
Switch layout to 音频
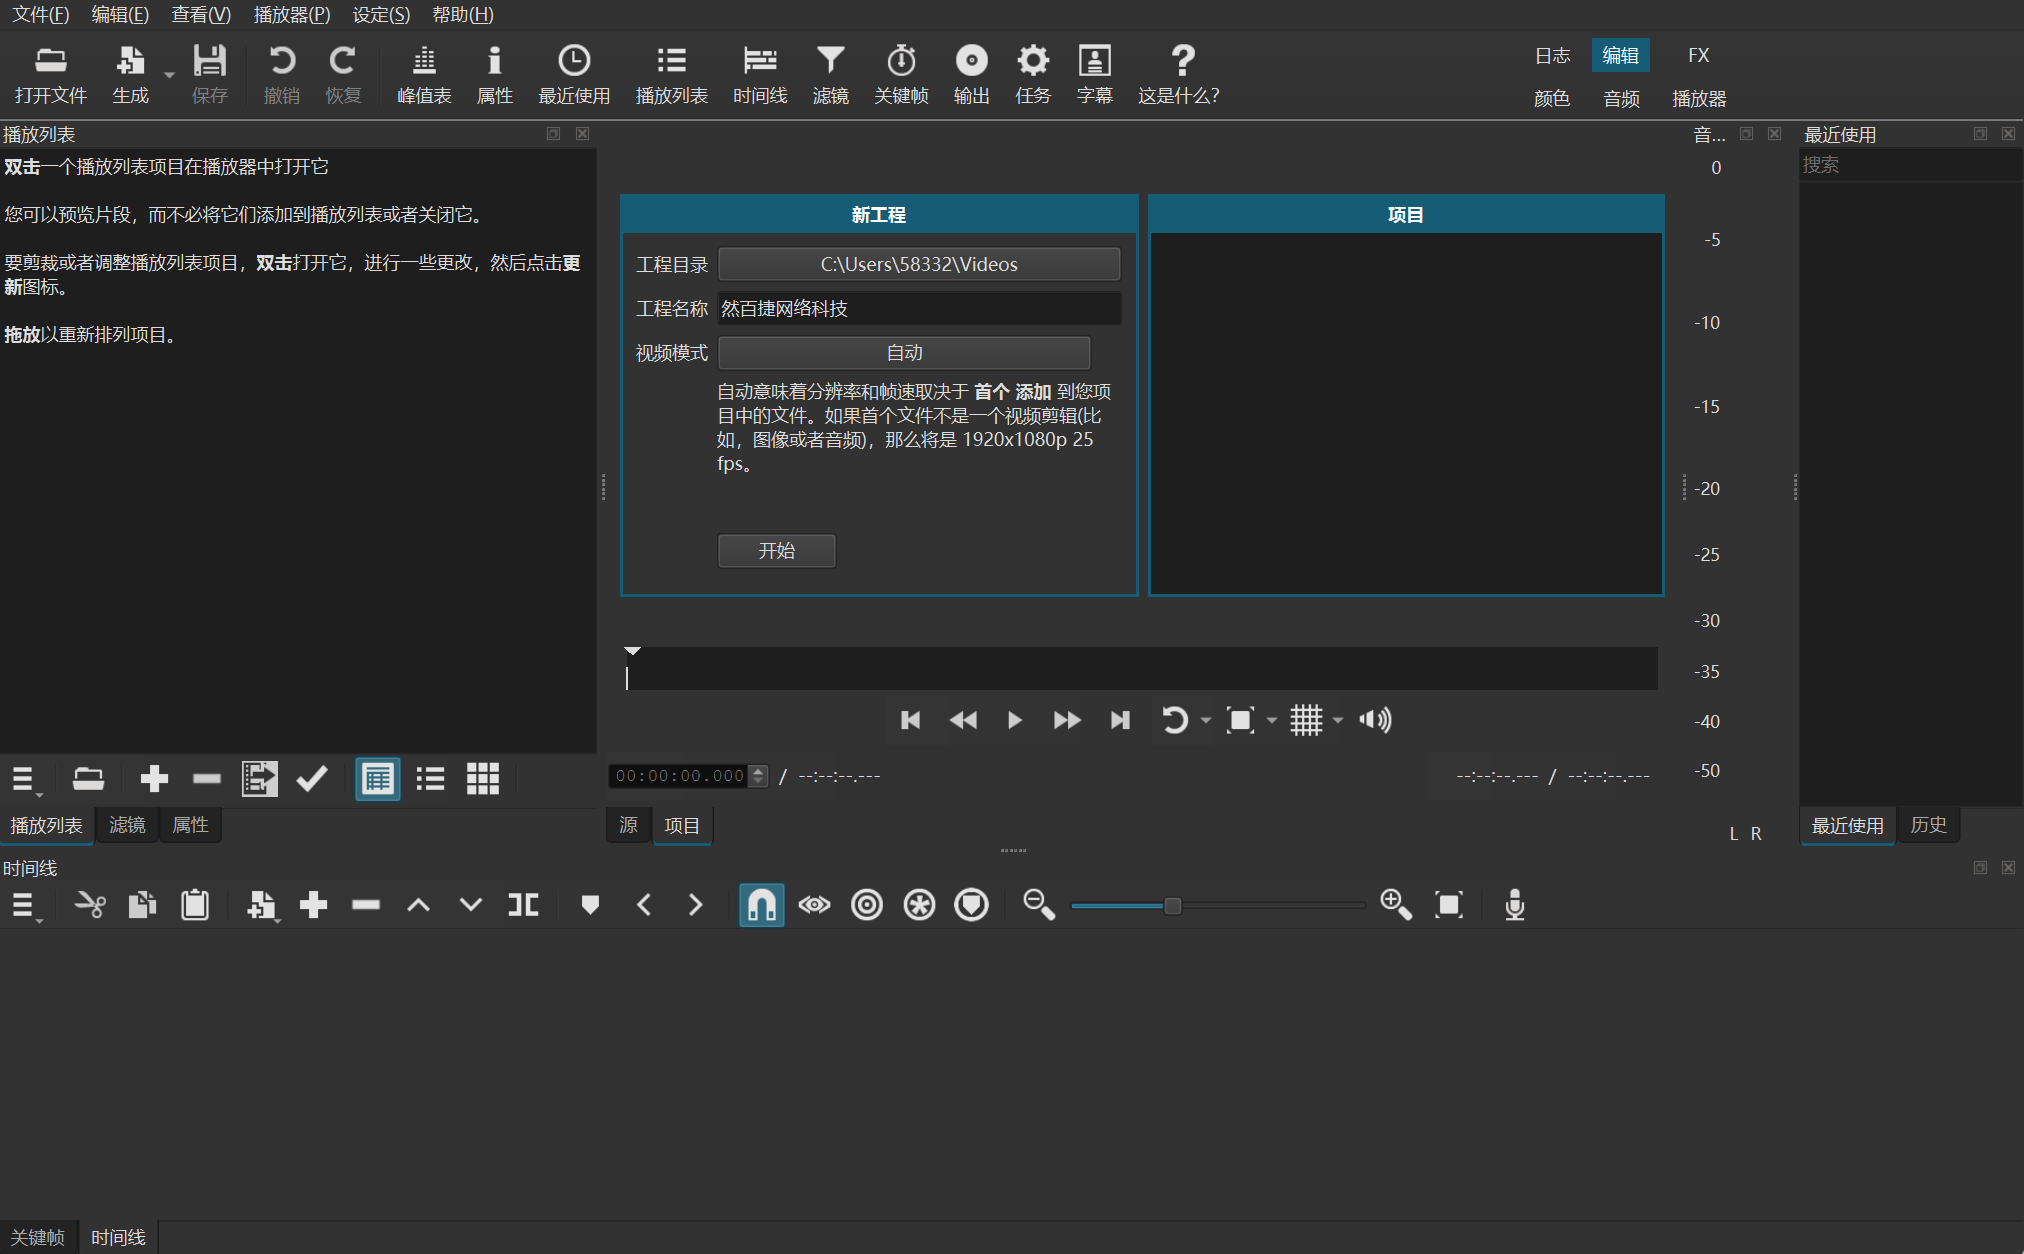[1621, 98]
